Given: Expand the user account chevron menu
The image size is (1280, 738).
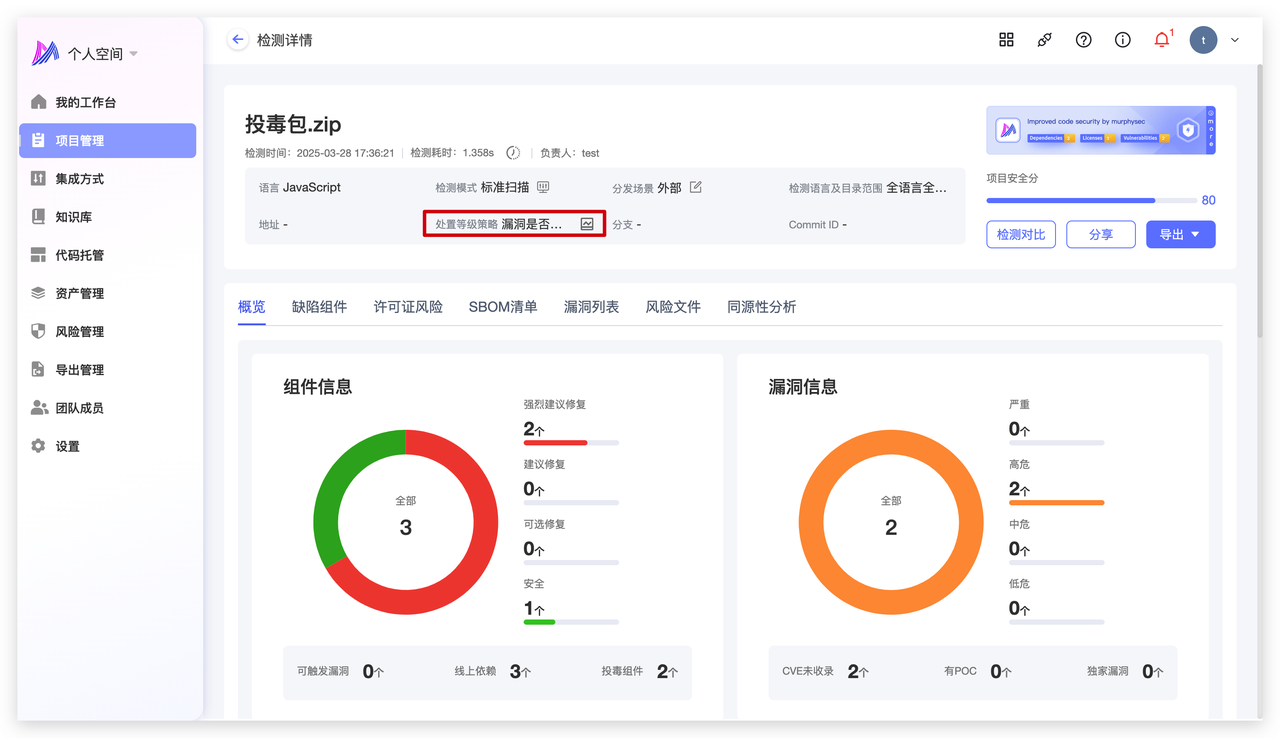Looking at the screenshot, I should point(1235,40).
